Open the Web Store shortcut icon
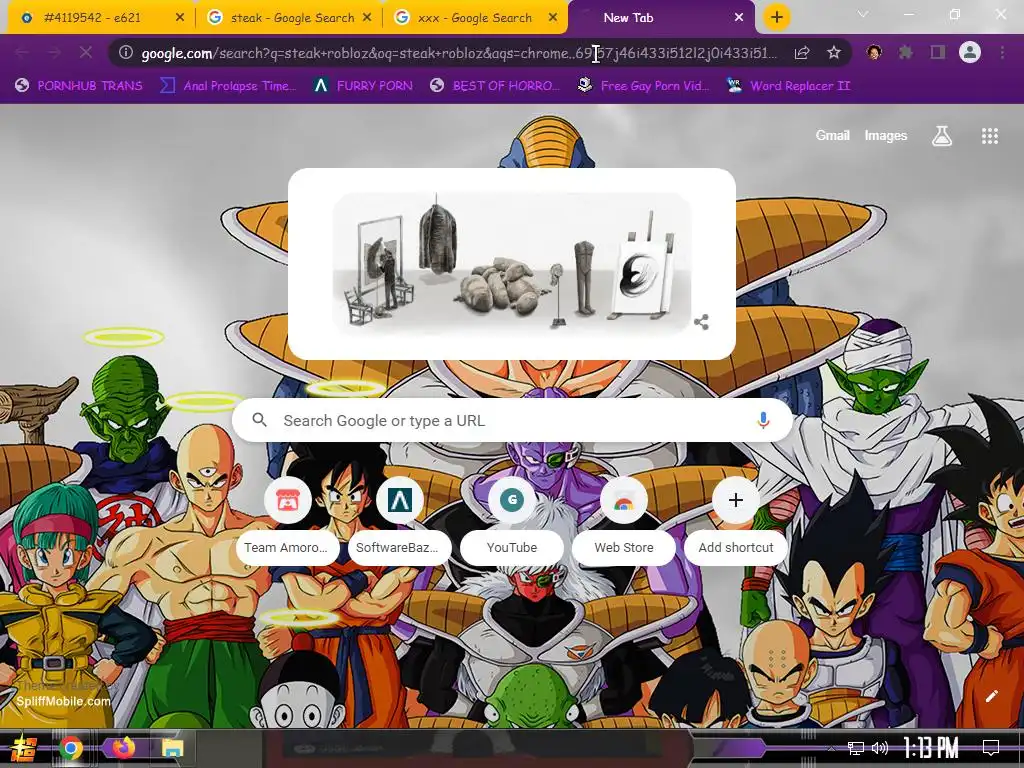Image resolution: width=1024 pixels, height=768 pixels. tap(624, 500)
